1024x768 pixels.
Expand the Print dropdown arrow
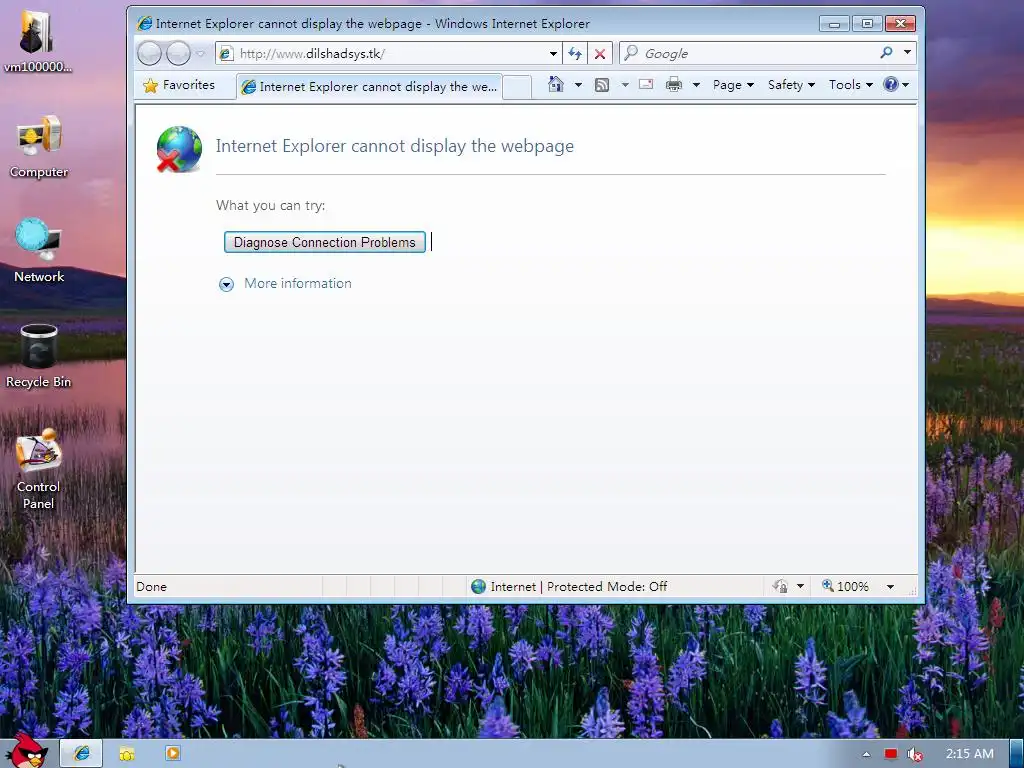[696, 85]
